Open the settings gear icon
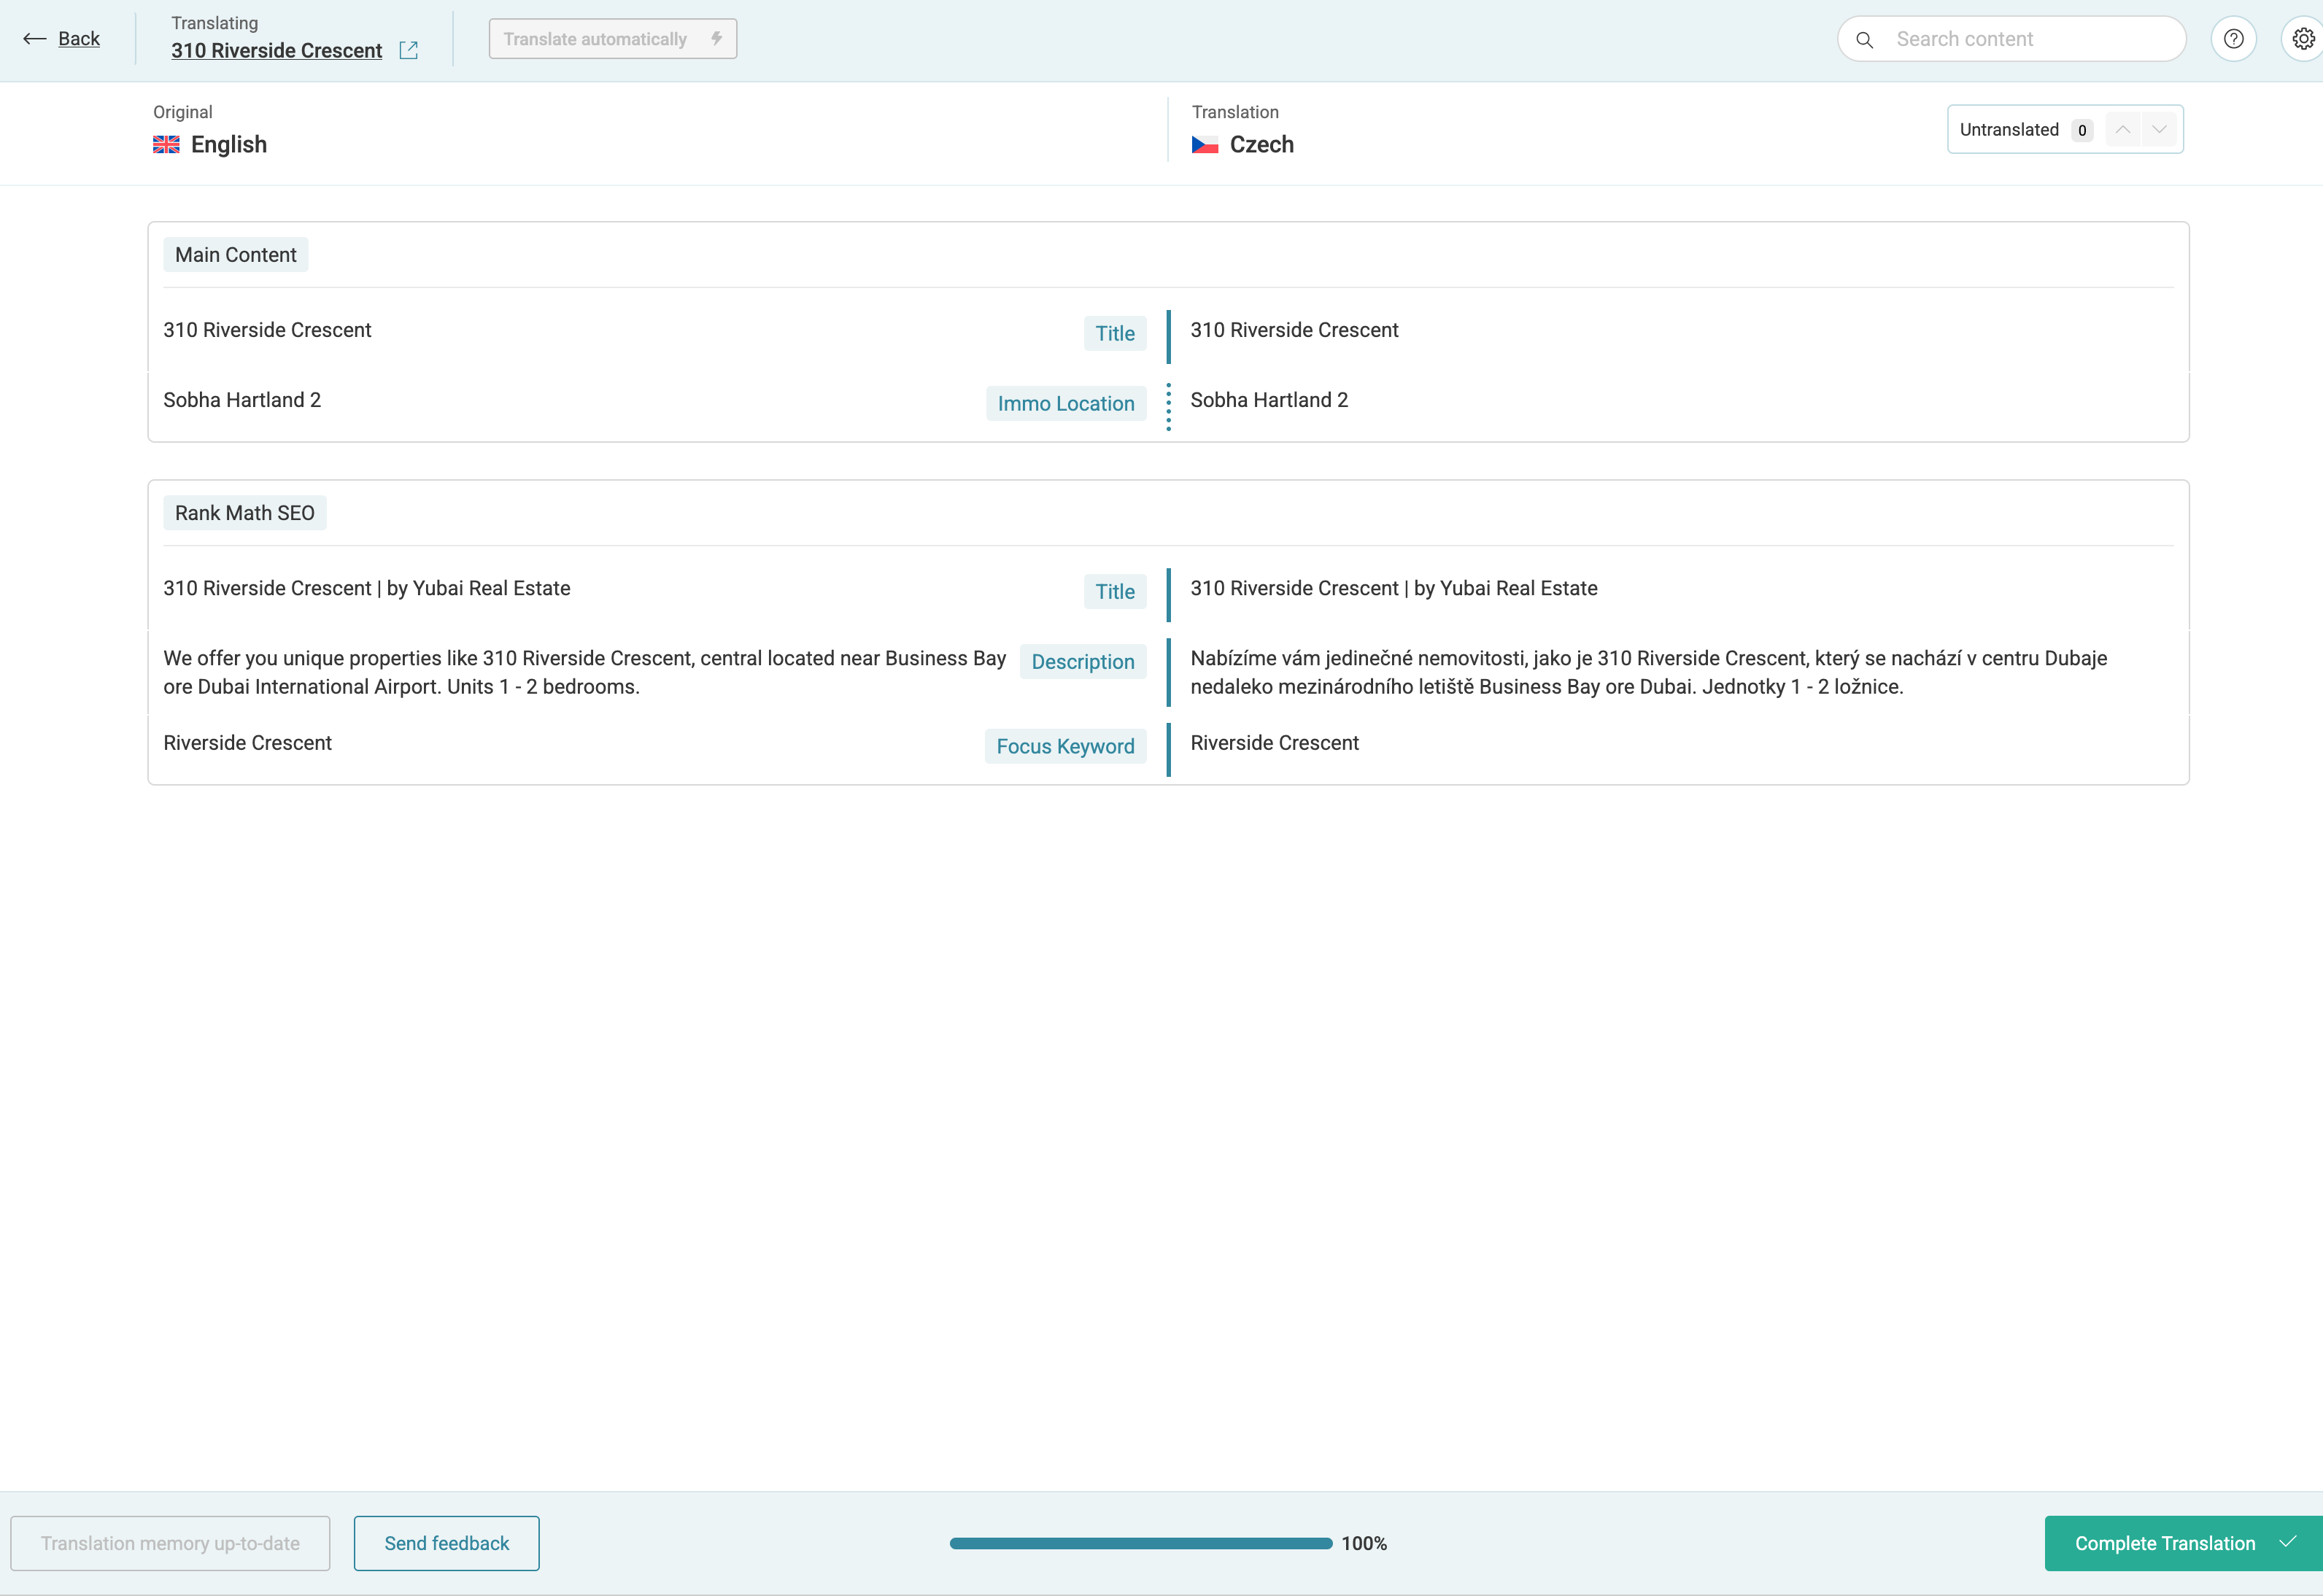This screenshot has height=1596, width=2323. click(x=2303, y=39)
